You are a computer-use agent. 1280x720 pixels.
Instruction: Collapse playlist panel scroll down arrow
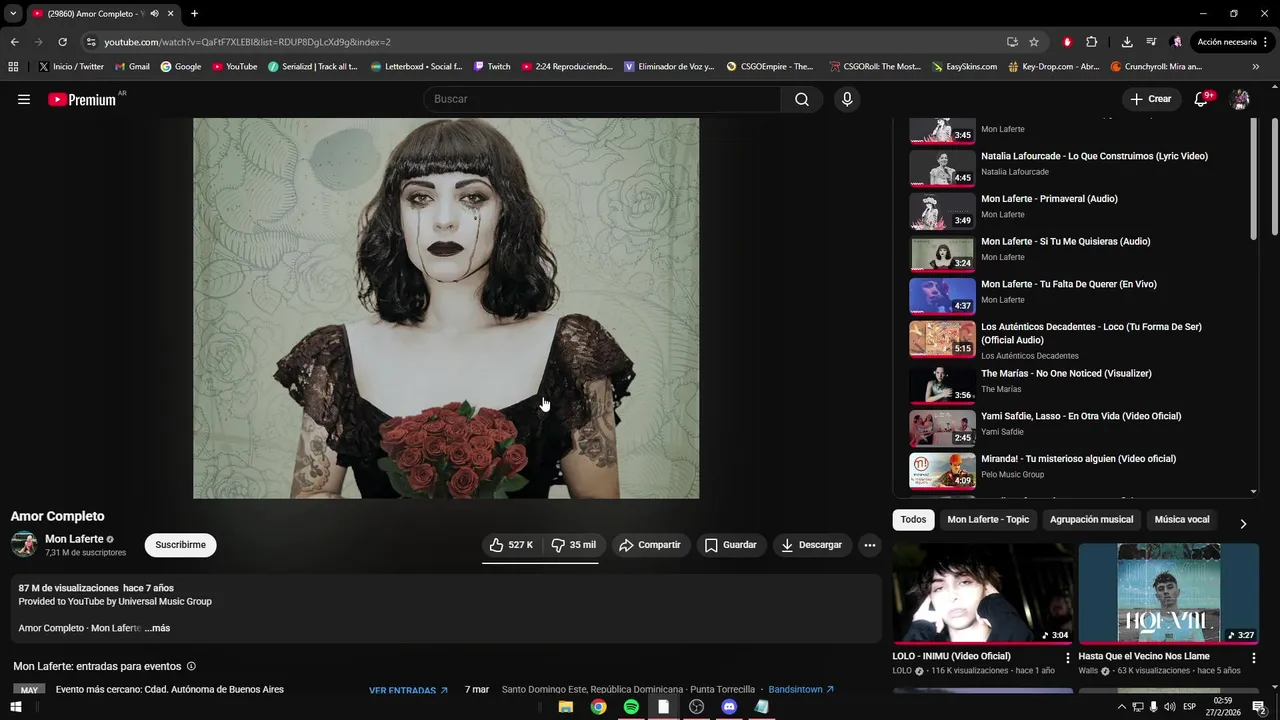(x=1254, y=491)
